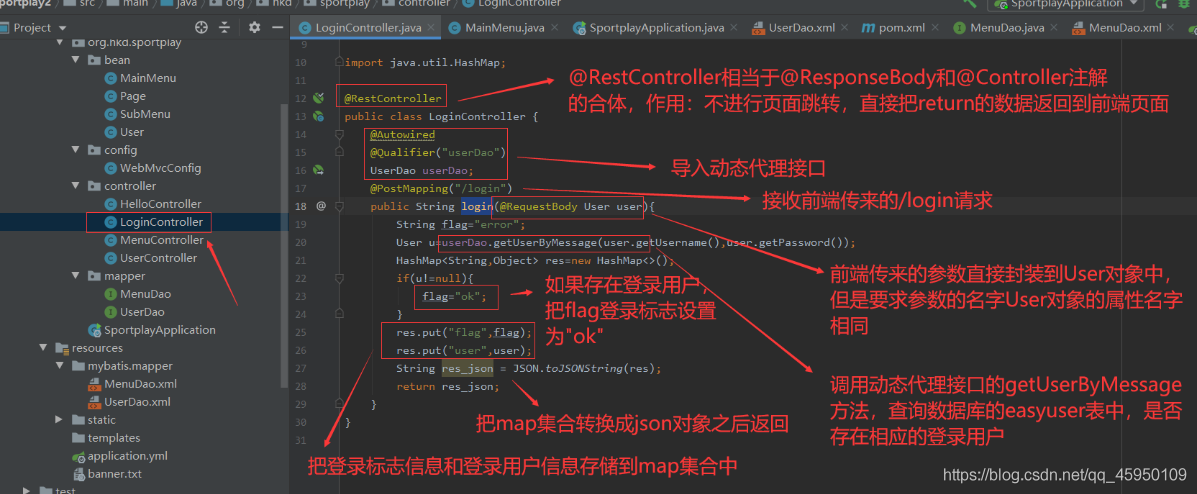Click the @ gutter icon on line 18
This screenshot has height=494, width=1197.
pyautogui.click(x=321, y=206)
